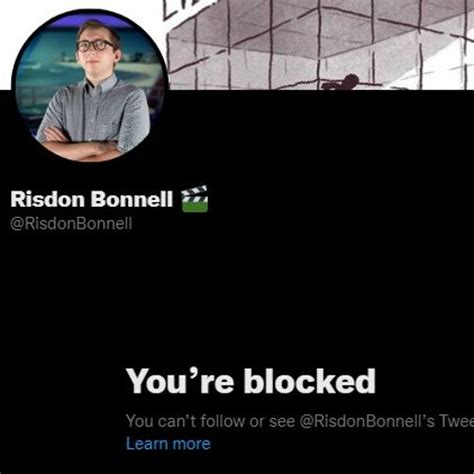This screenshot has width=474, height=474.
Task: Select the word blocked in the heading
Action: [x=309, y=381]
